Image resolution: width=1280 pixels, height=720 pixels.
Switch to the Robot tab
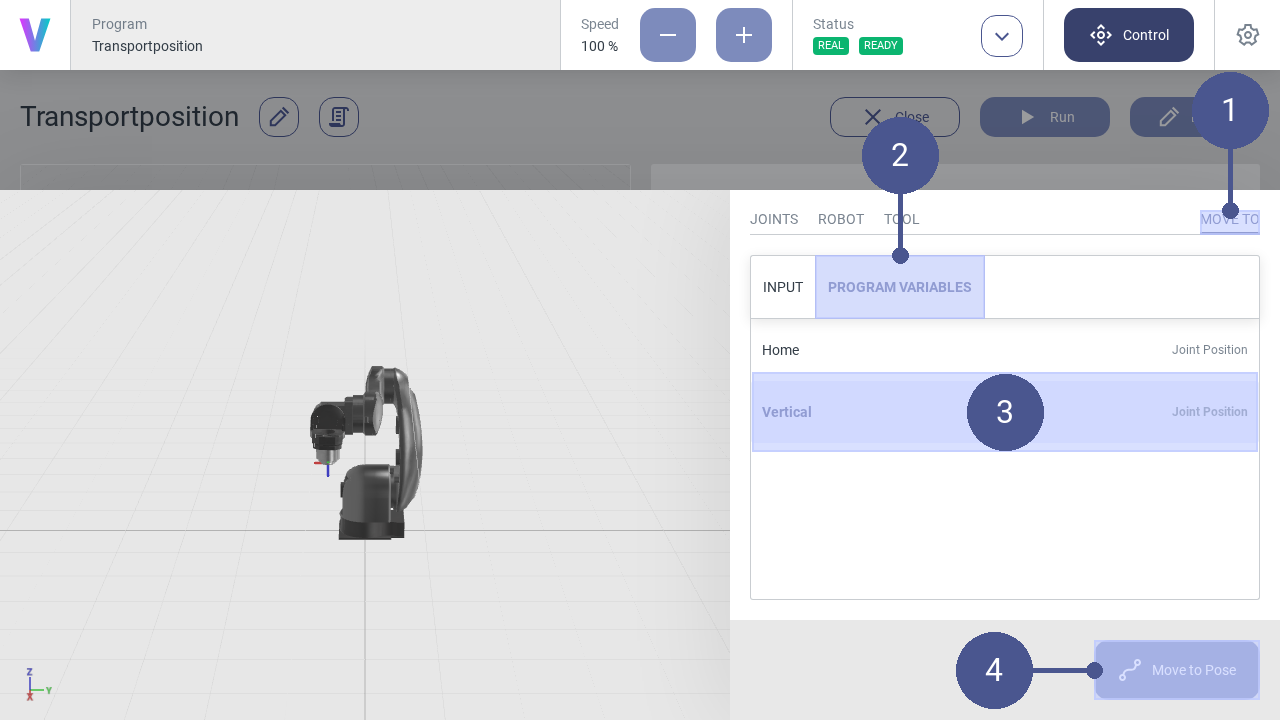tap(840, 219)
